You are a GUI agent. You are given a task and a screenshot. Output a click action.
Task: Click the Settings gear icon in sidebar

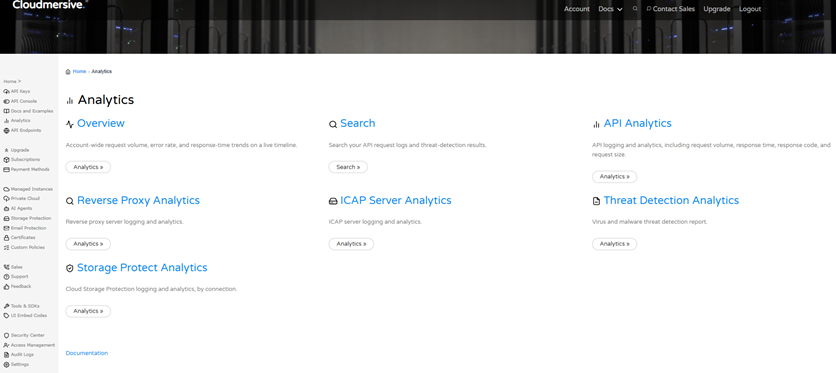coord(6,364)
